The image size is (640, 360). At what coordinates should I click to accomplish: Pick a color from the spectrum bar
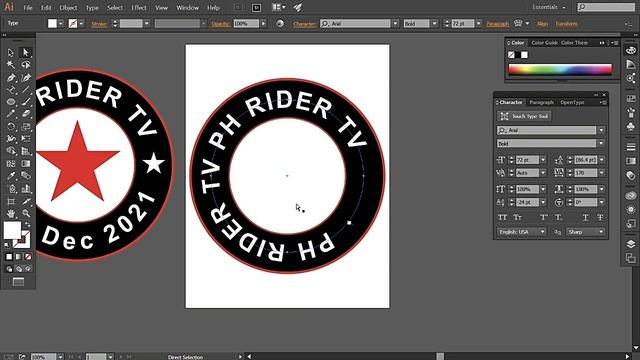point(560,69)
